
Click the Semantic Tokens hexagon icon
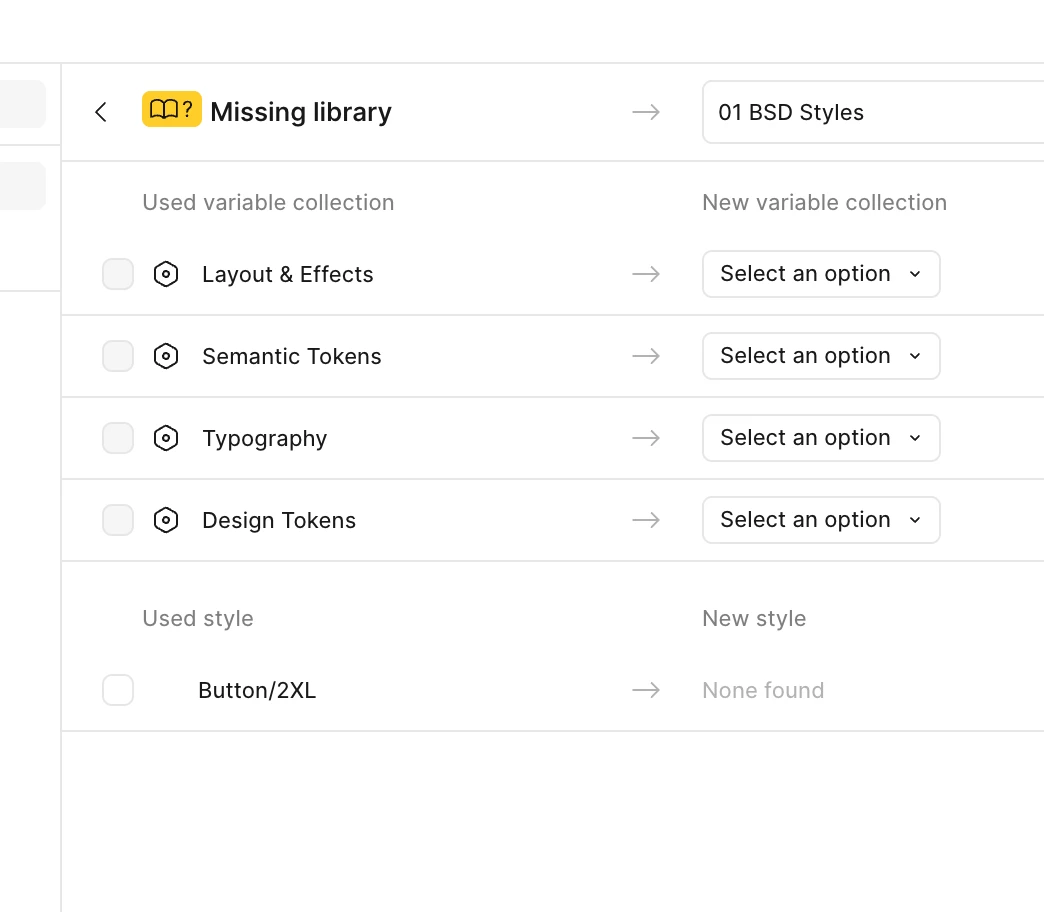click(x=166, y=356)
